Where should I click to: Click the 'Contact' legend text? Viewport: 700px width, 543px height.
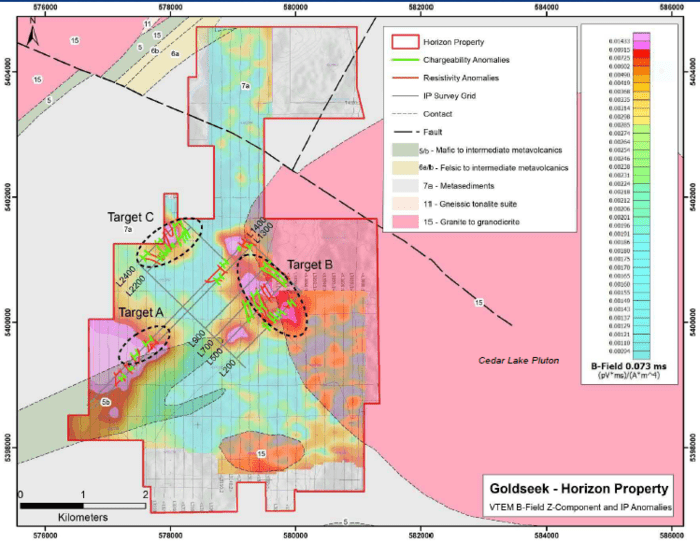[x=438, y=114]
